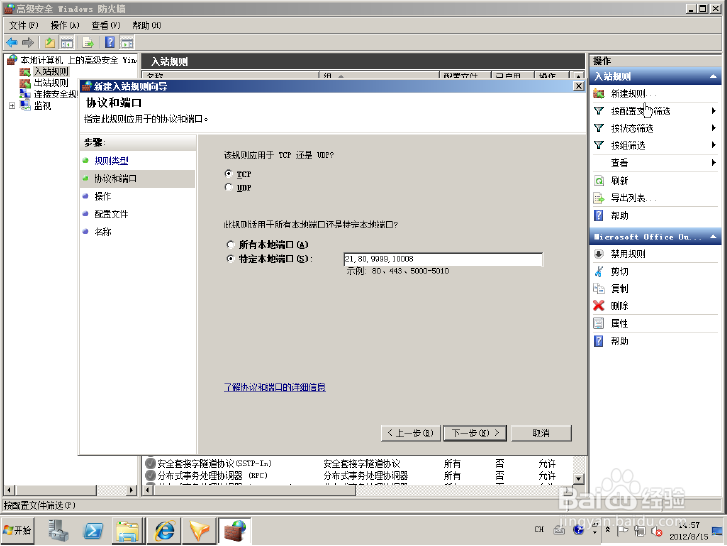The image size is (727, 546).
Task: Click the 剪切 scissors icon
Action: tap(599, 271)
